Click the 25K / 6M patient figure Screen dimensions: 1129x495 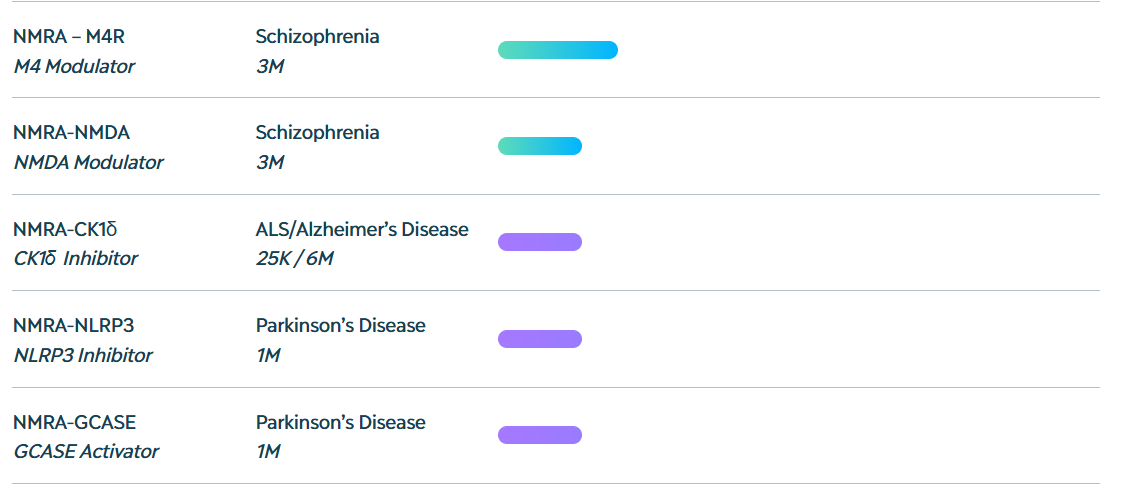(x=294, y=259)
